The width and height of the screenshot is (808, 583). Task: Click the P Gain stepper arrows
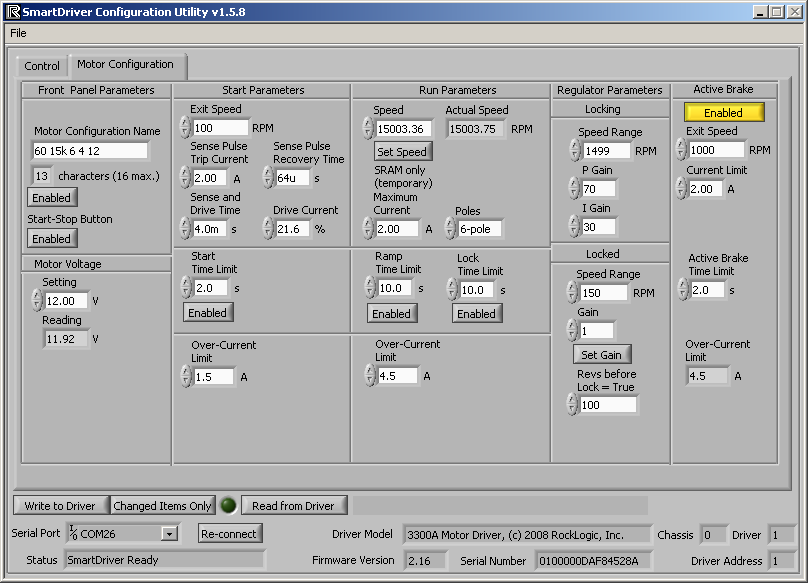pyautogui.click(x=574, y=189)
